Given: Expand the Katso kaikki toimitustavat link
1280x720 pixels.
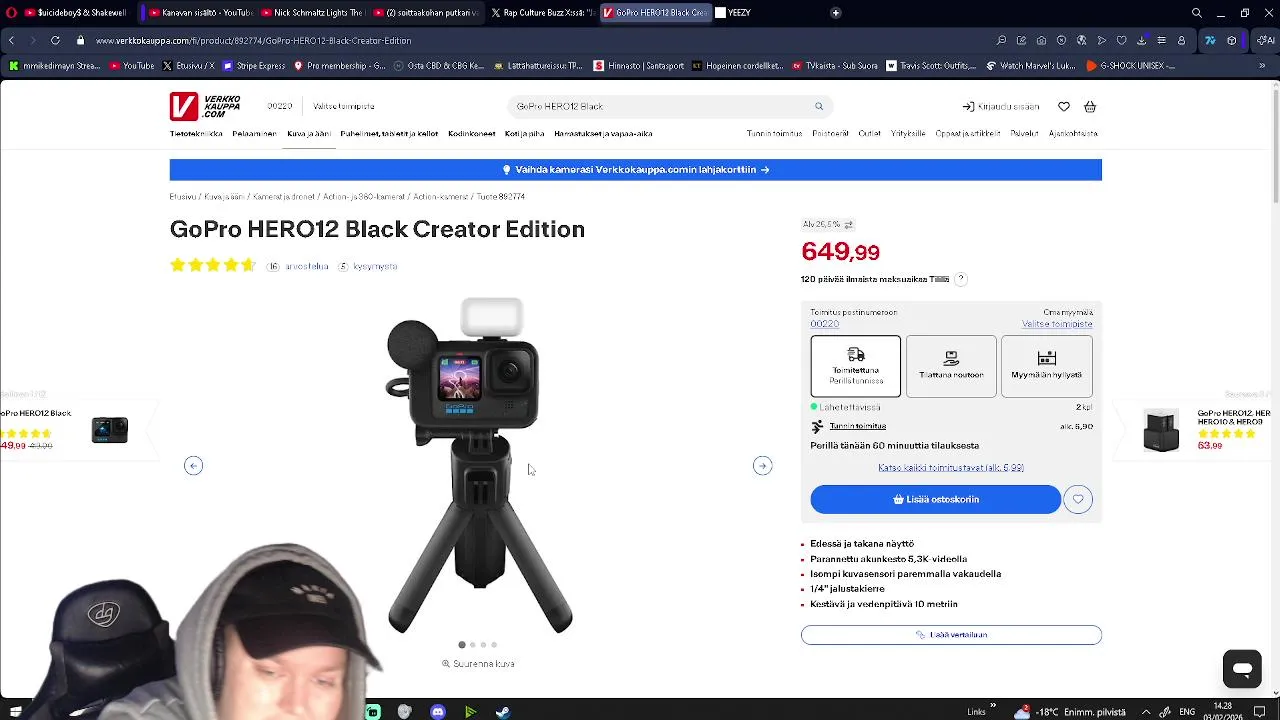Looking at the screenshot, I should (951, 467).
